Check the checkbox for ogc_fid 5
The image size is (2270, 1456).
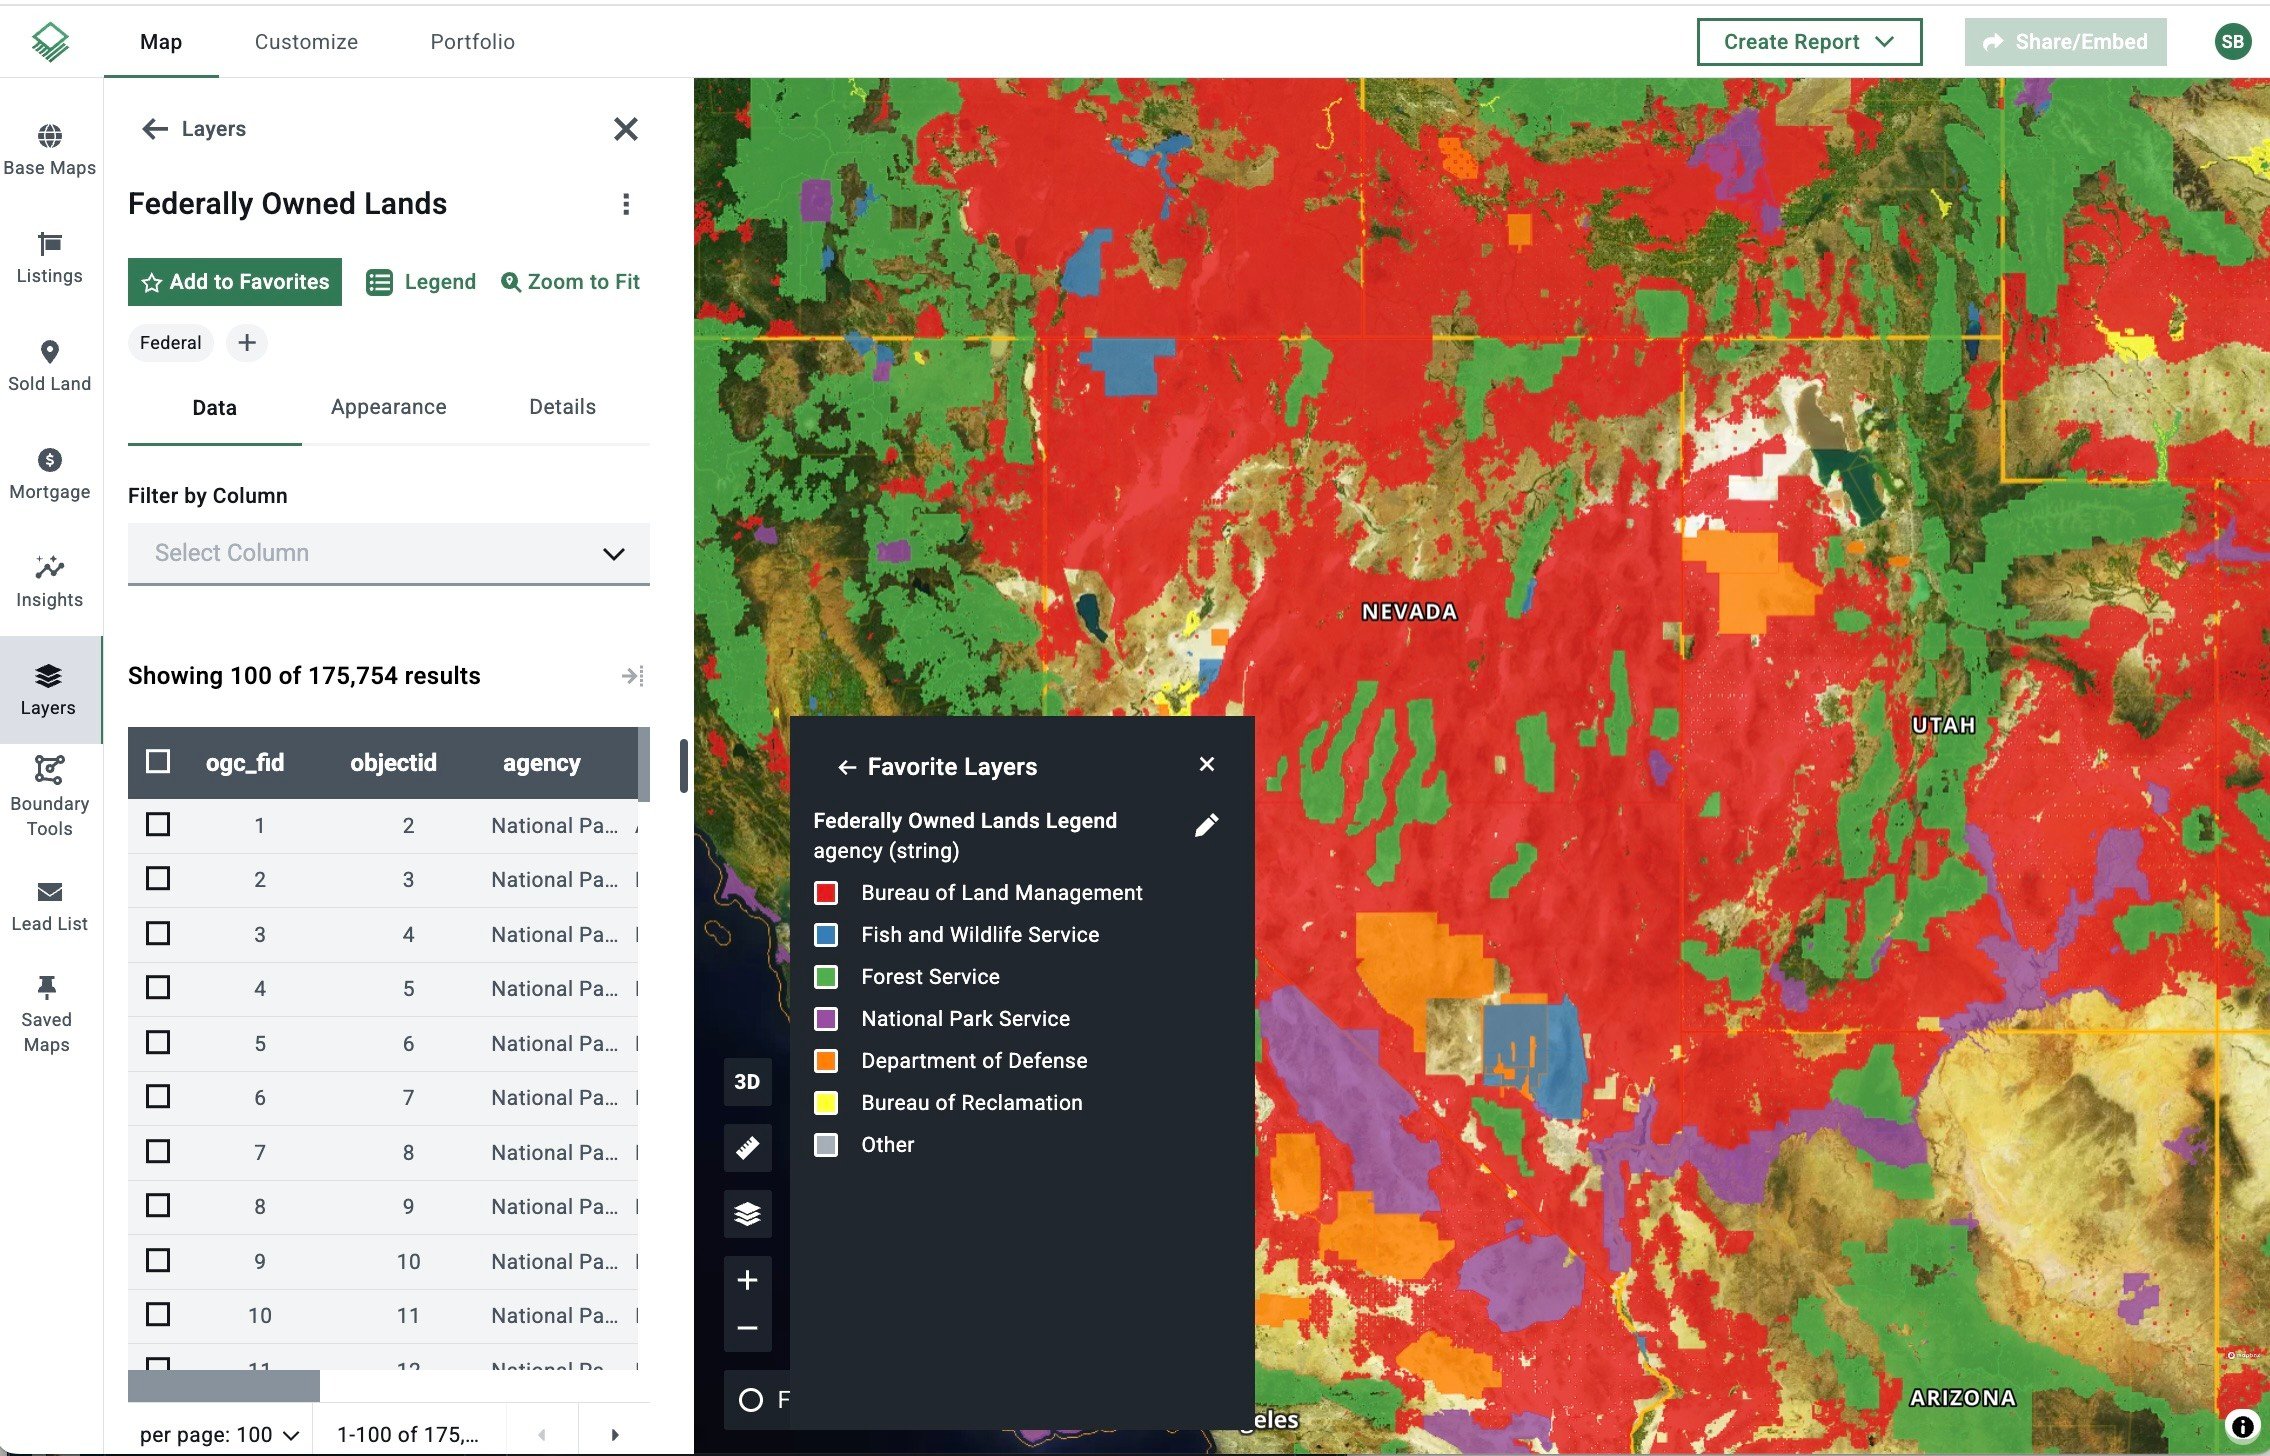coord(158,1042)
